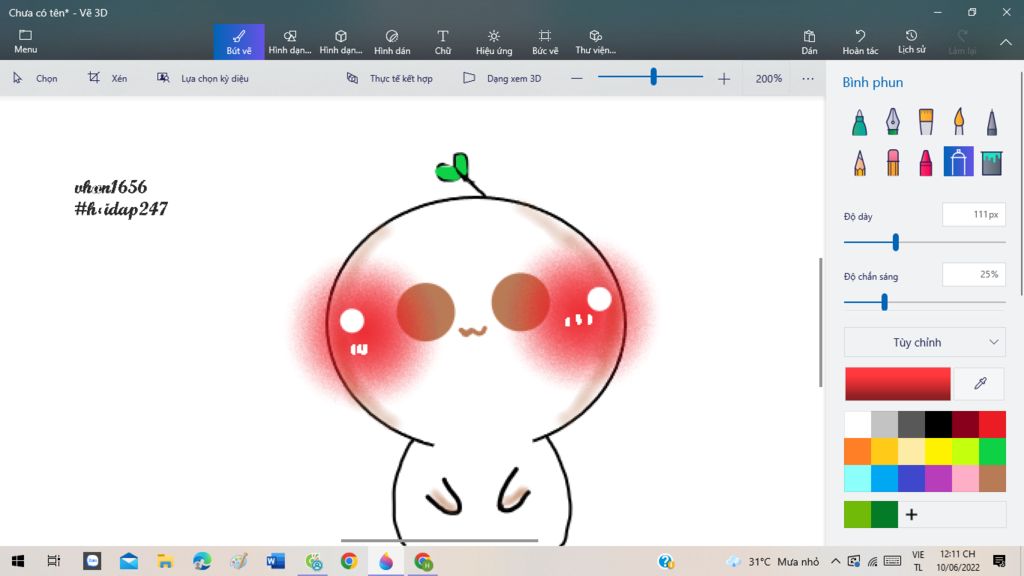This screenshot has height=576, width=1024.
Task: Click the current red color preview
Action: click(x=897, y=383)
